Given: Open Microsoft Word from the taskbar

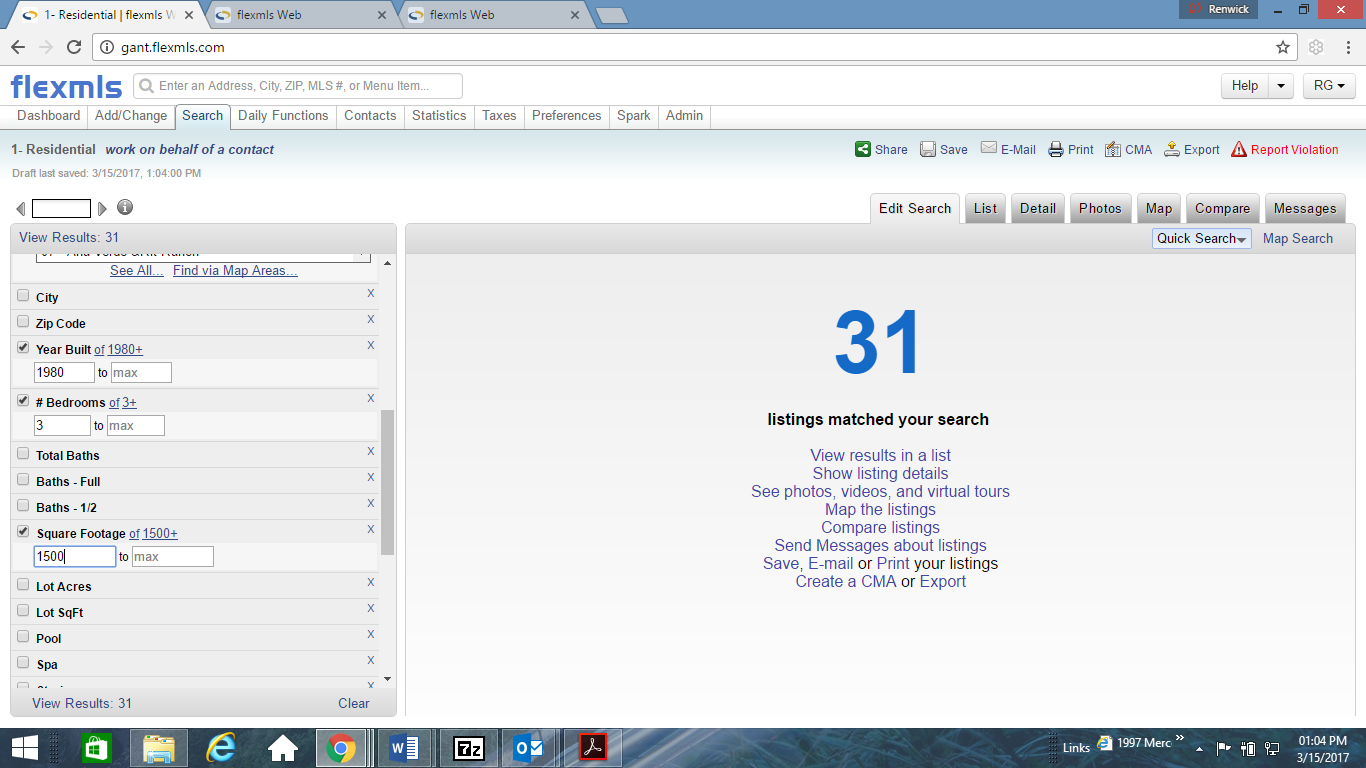Looking at the screenshot, I should [405, 748].
